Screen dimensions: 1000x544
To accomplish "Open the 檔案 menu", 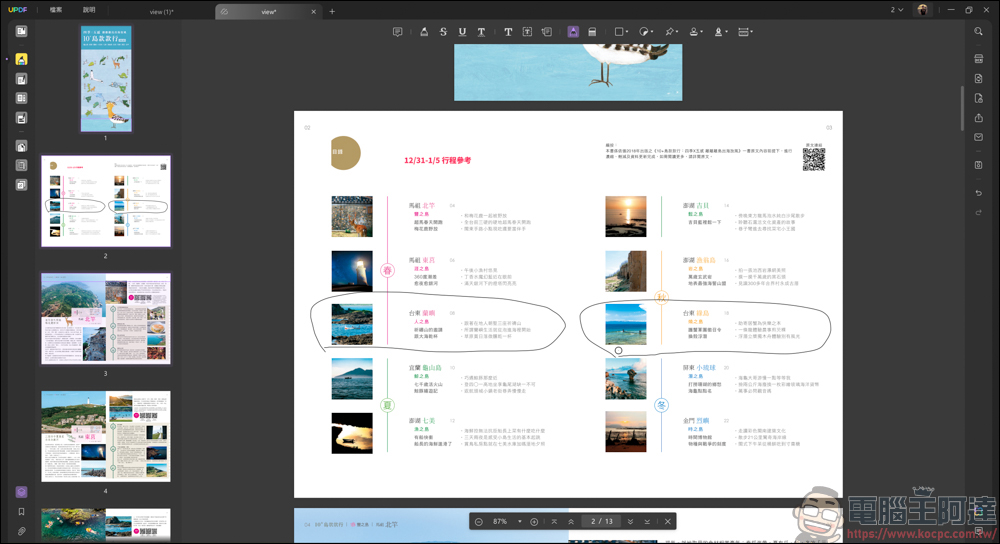I will (56, 10).
